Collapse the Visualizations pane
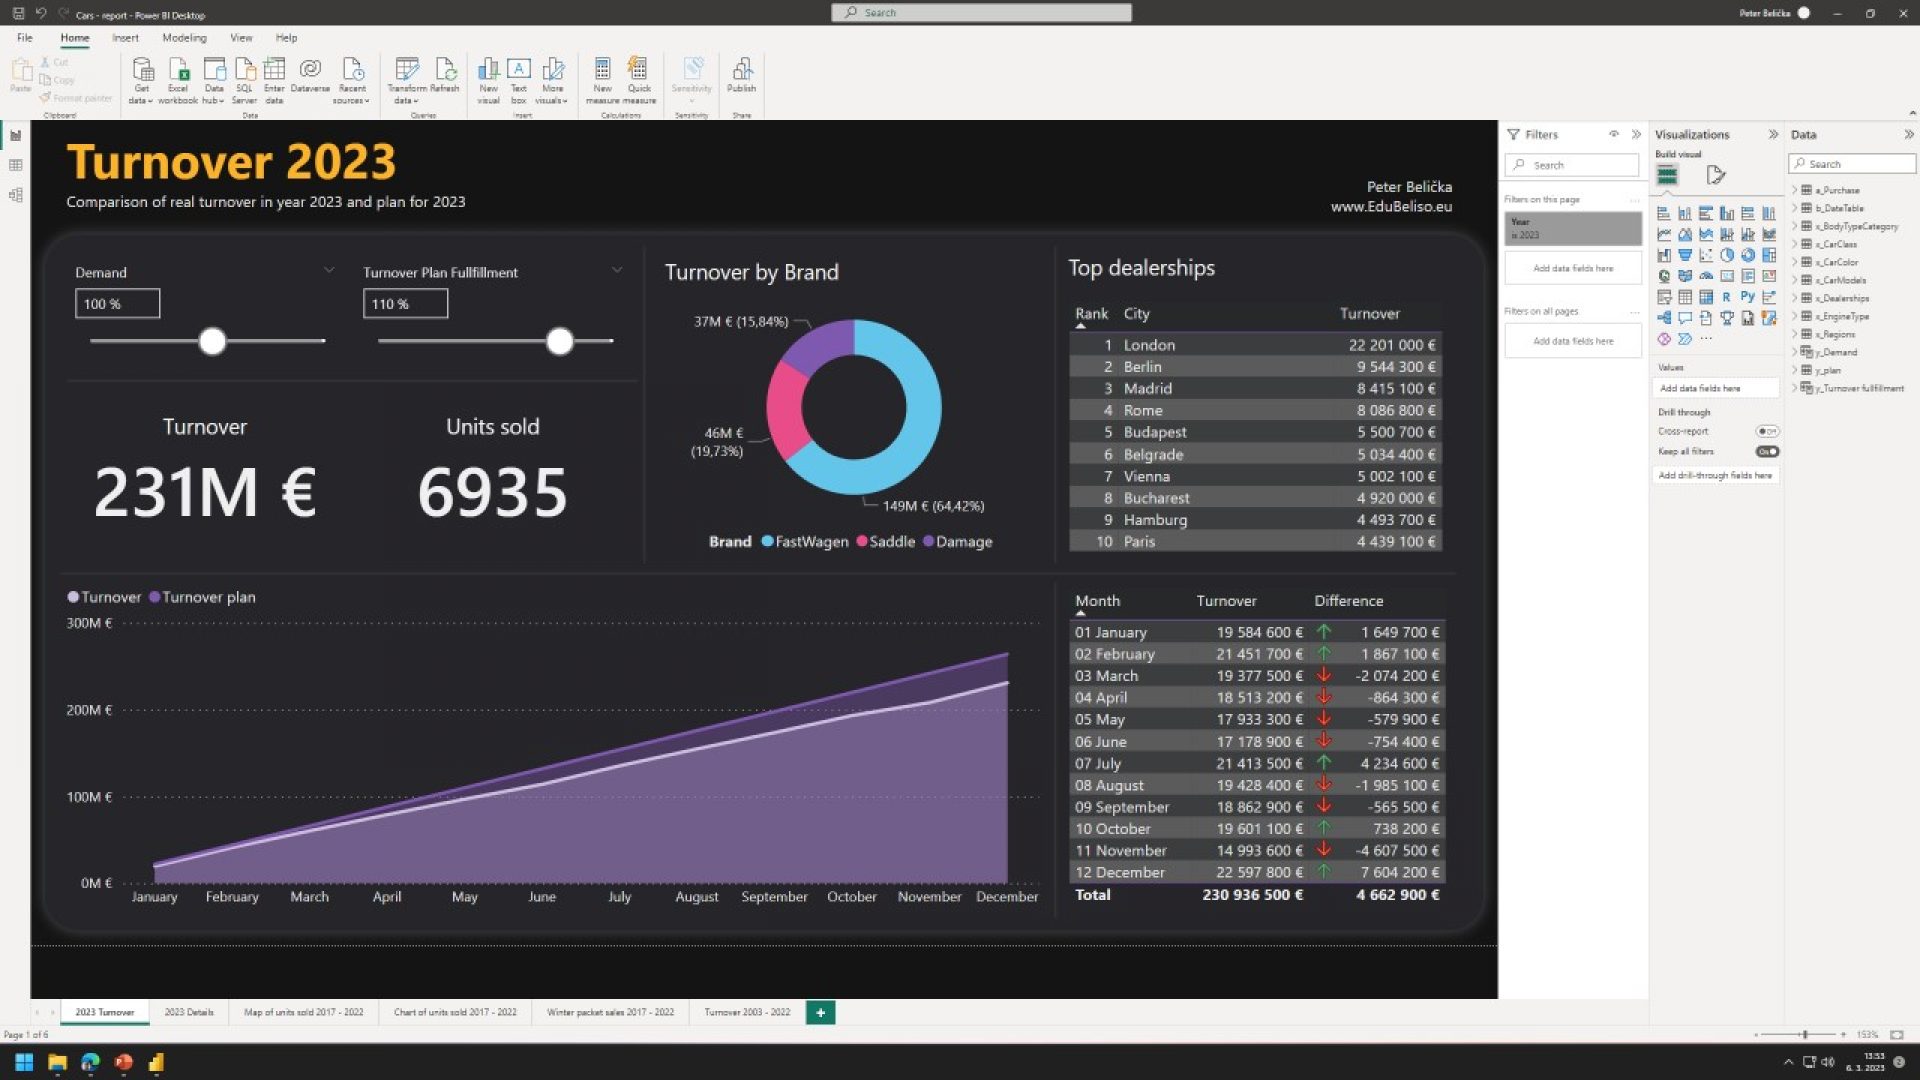The image size is (1920, 1080). [1773, 134]
